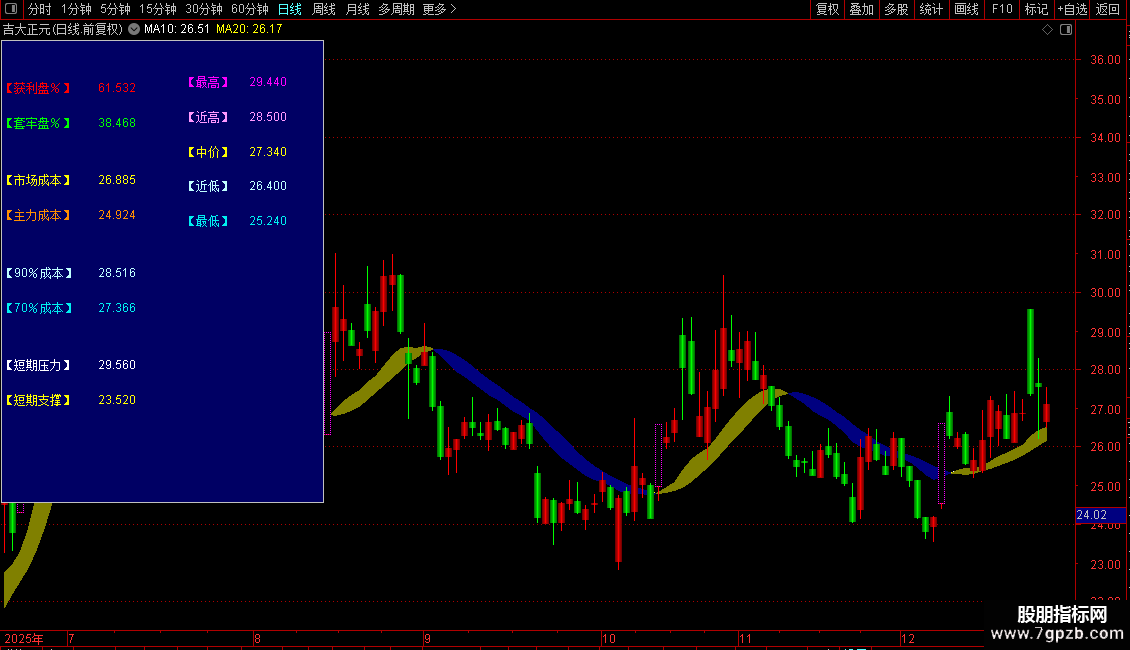
Task: Open the F10 company info
Action: [1002, 9]
